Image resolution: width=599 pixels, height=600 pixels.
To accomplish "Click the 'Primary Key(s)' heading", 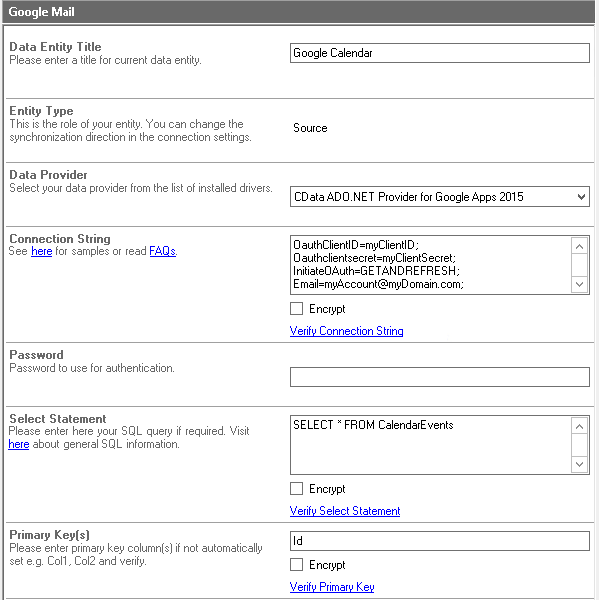I will [x=49, y=535].
